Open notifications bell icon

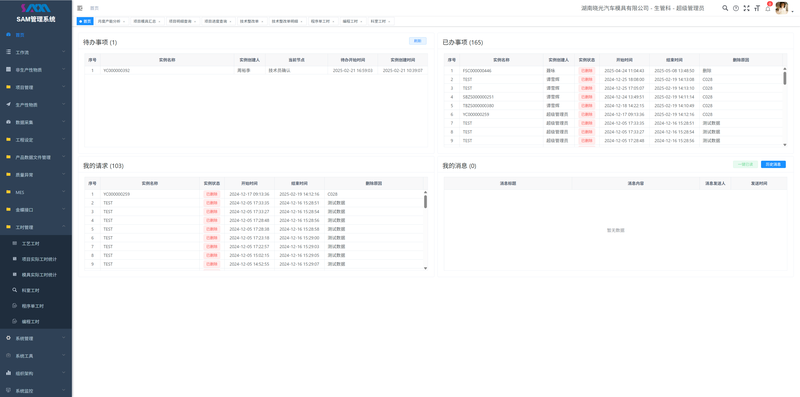[767, 8]
